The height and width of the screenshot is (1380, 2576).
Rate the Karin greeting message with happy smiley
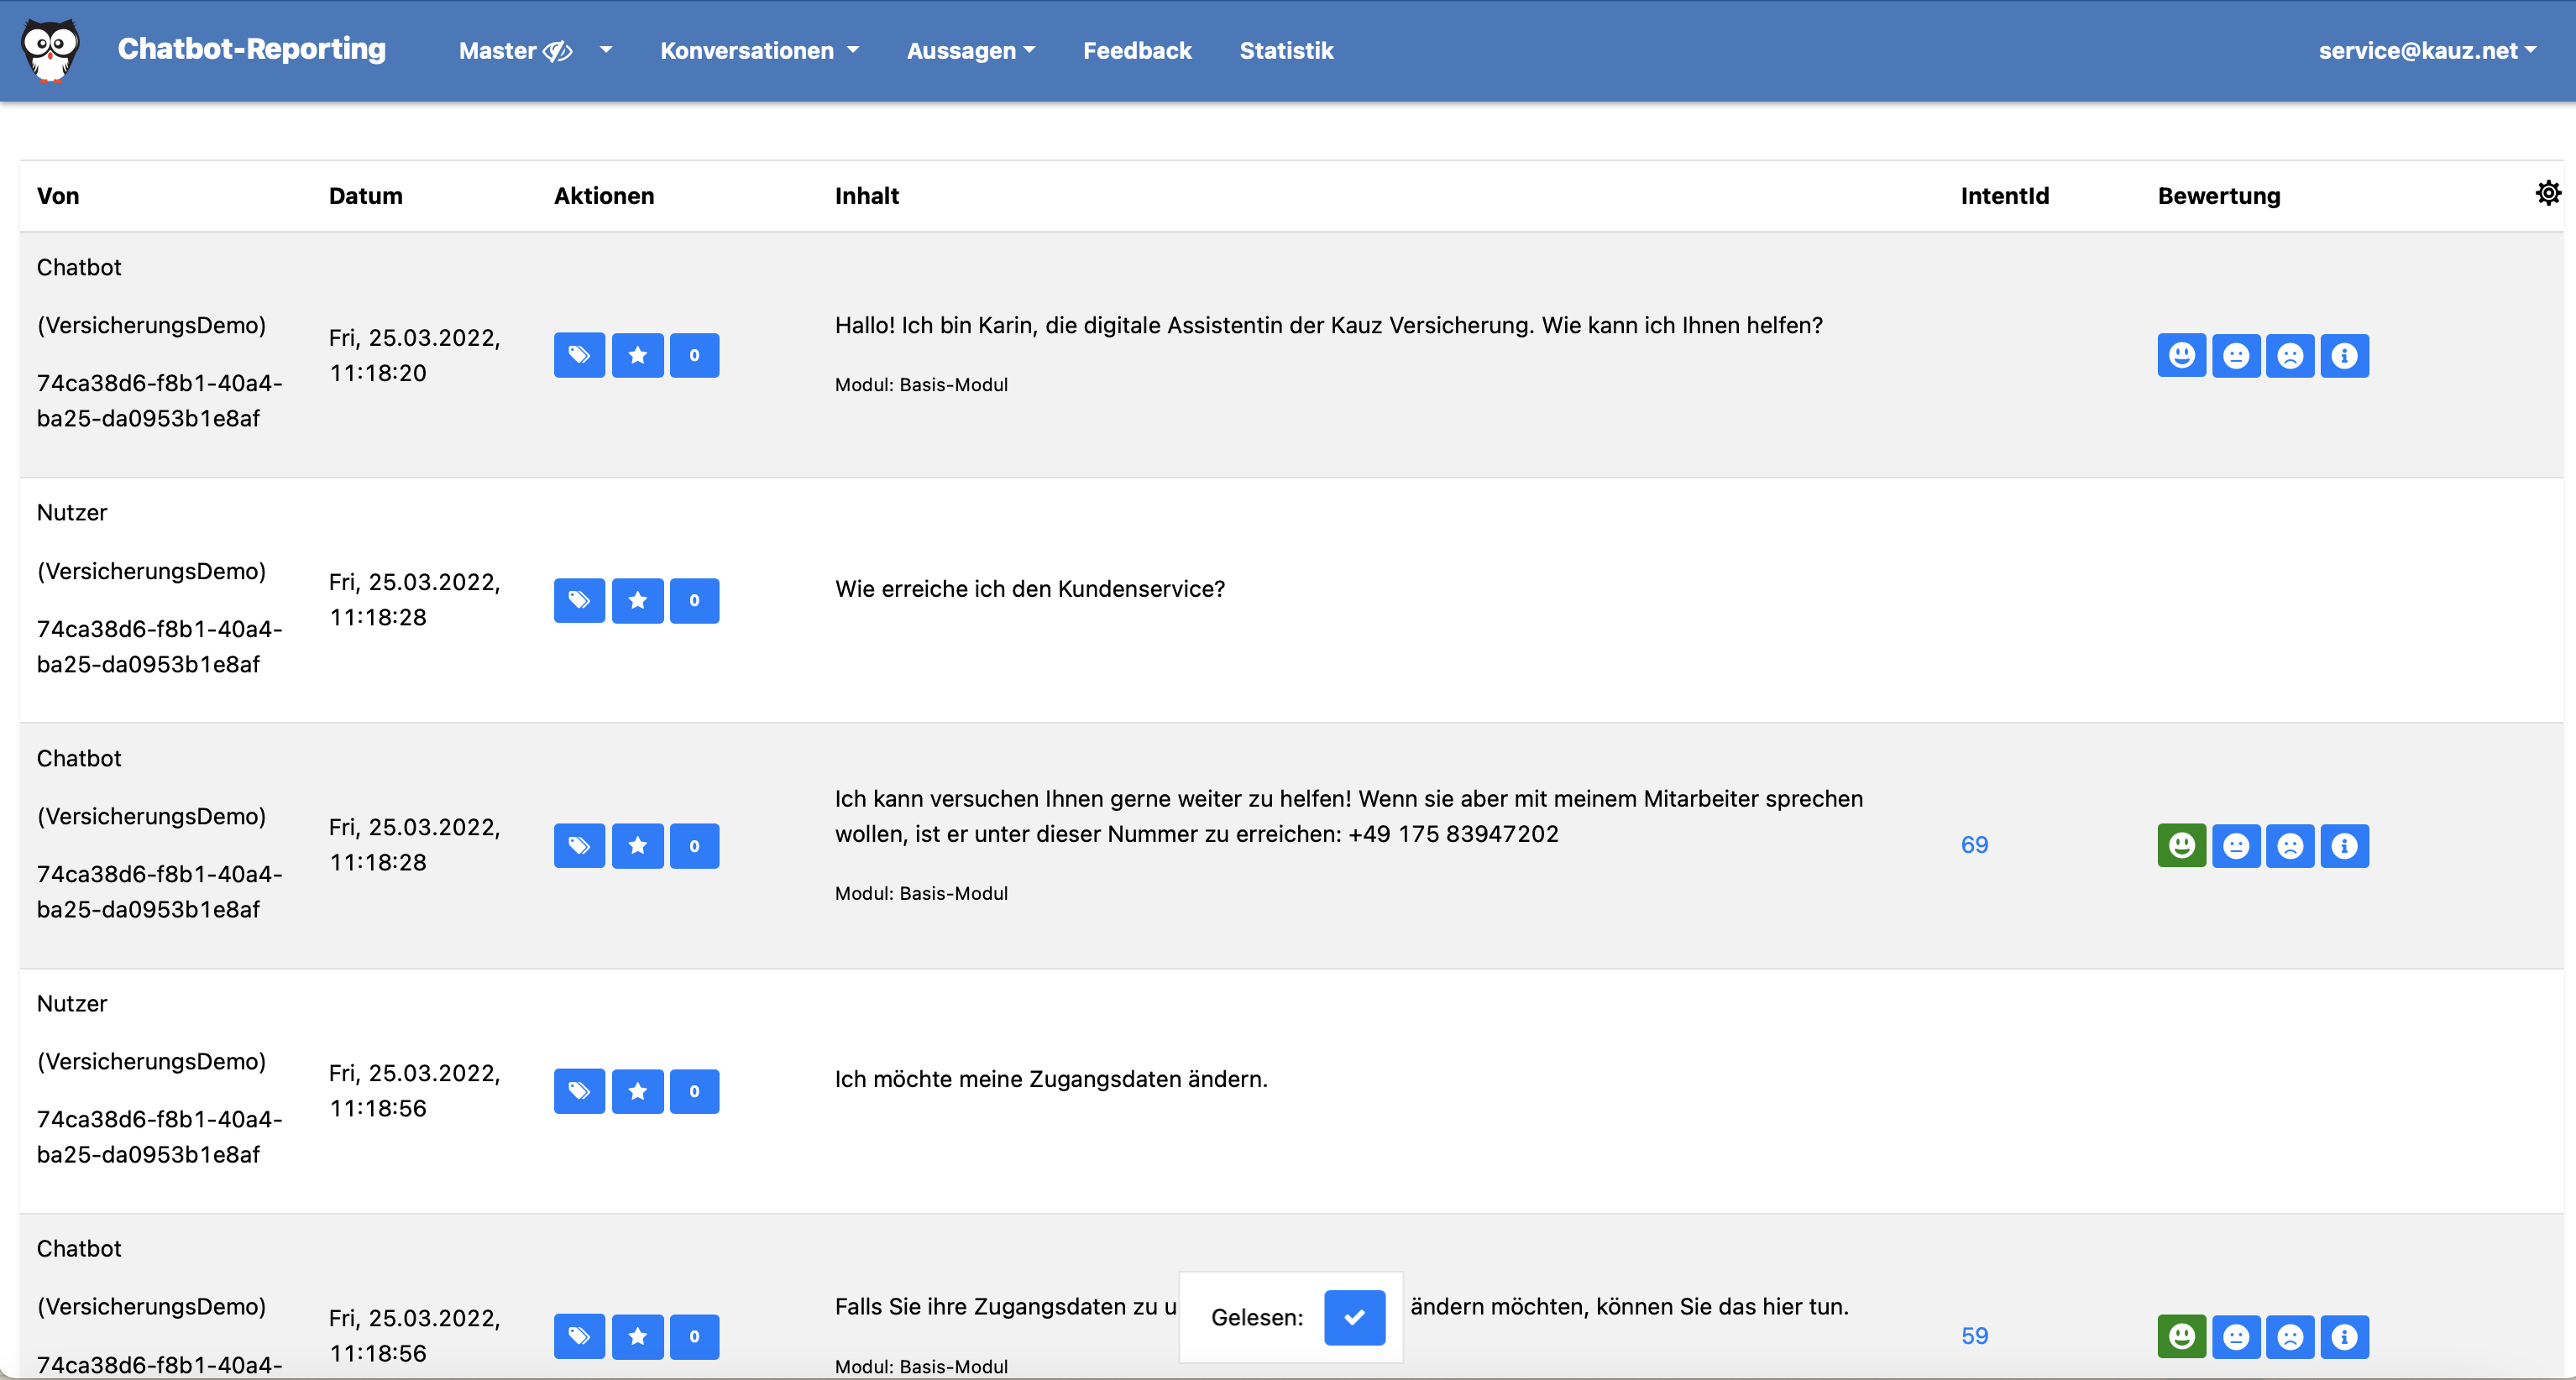click(2181, 355)
